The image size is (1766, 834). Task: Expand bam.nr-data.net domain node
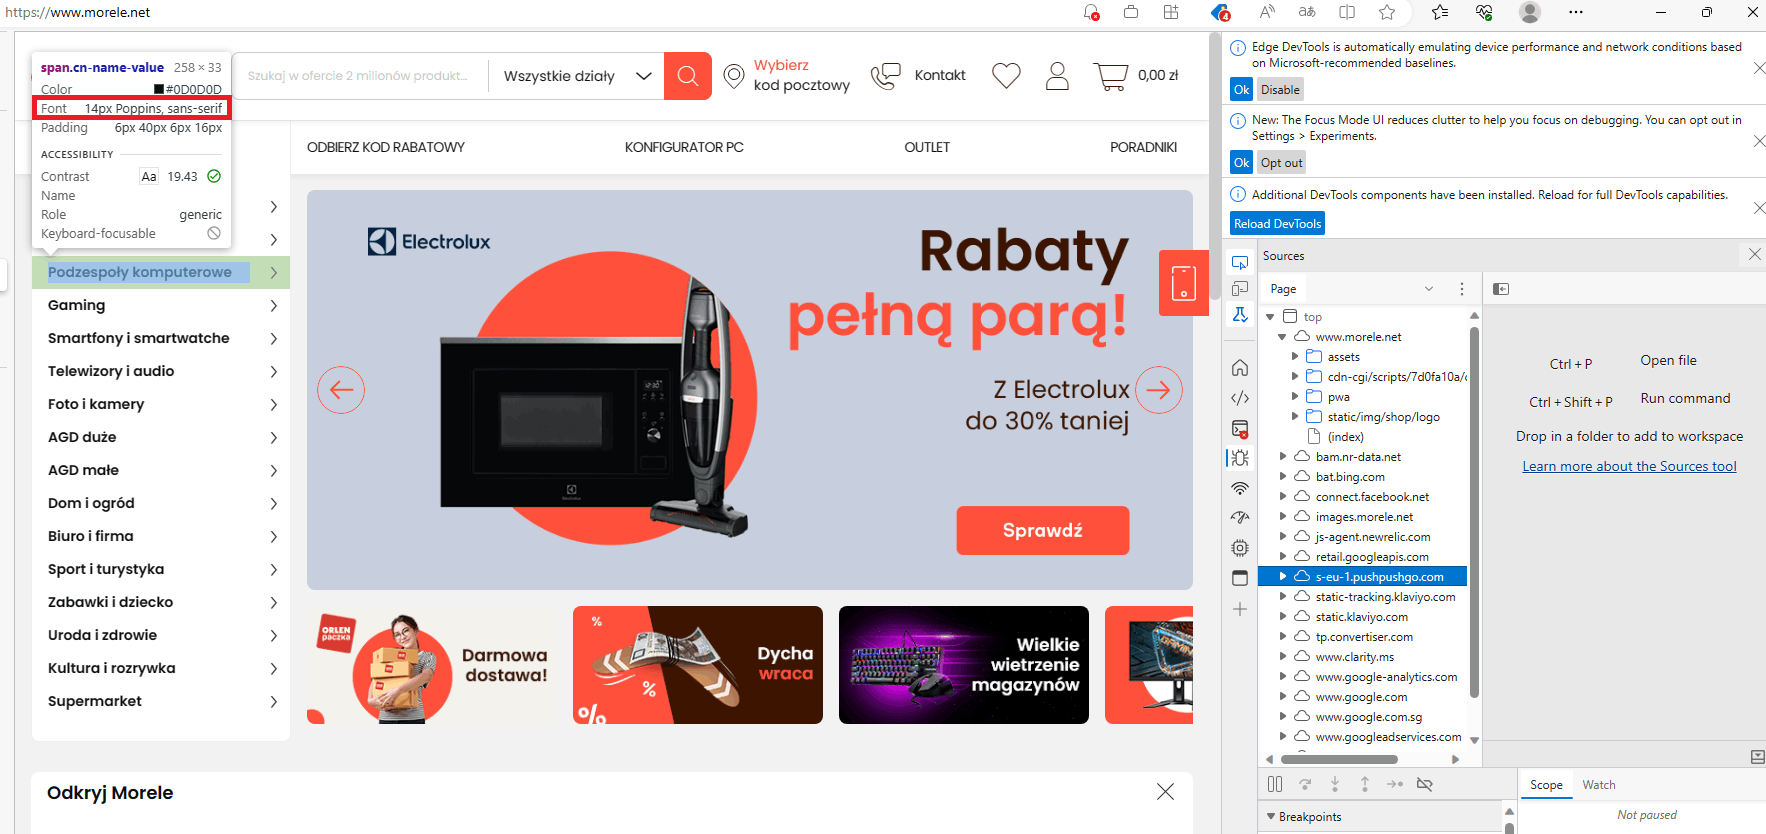point(1282,457)
